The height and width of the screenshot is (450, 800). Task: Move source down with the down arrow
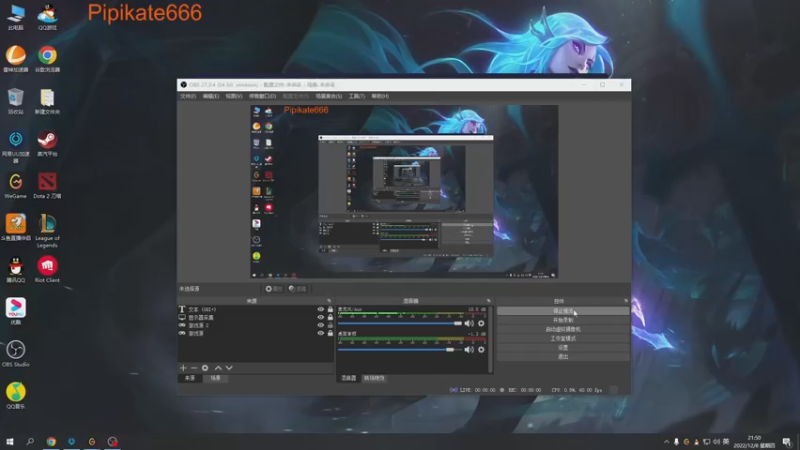[x=229, y=368]
